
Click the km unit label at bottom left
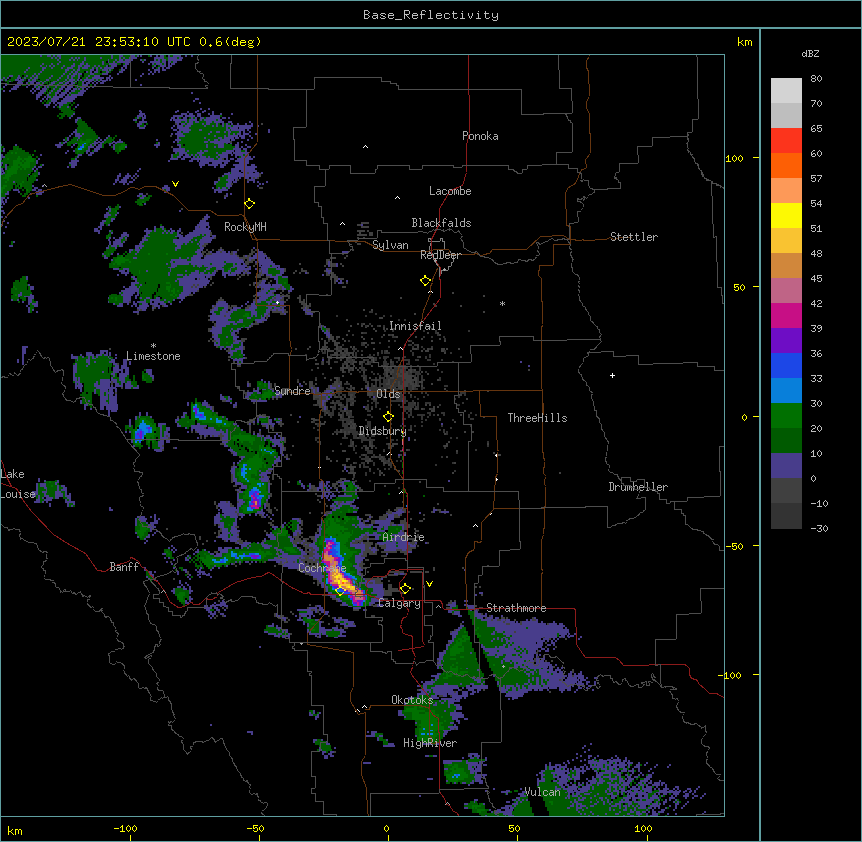[15, 830]
